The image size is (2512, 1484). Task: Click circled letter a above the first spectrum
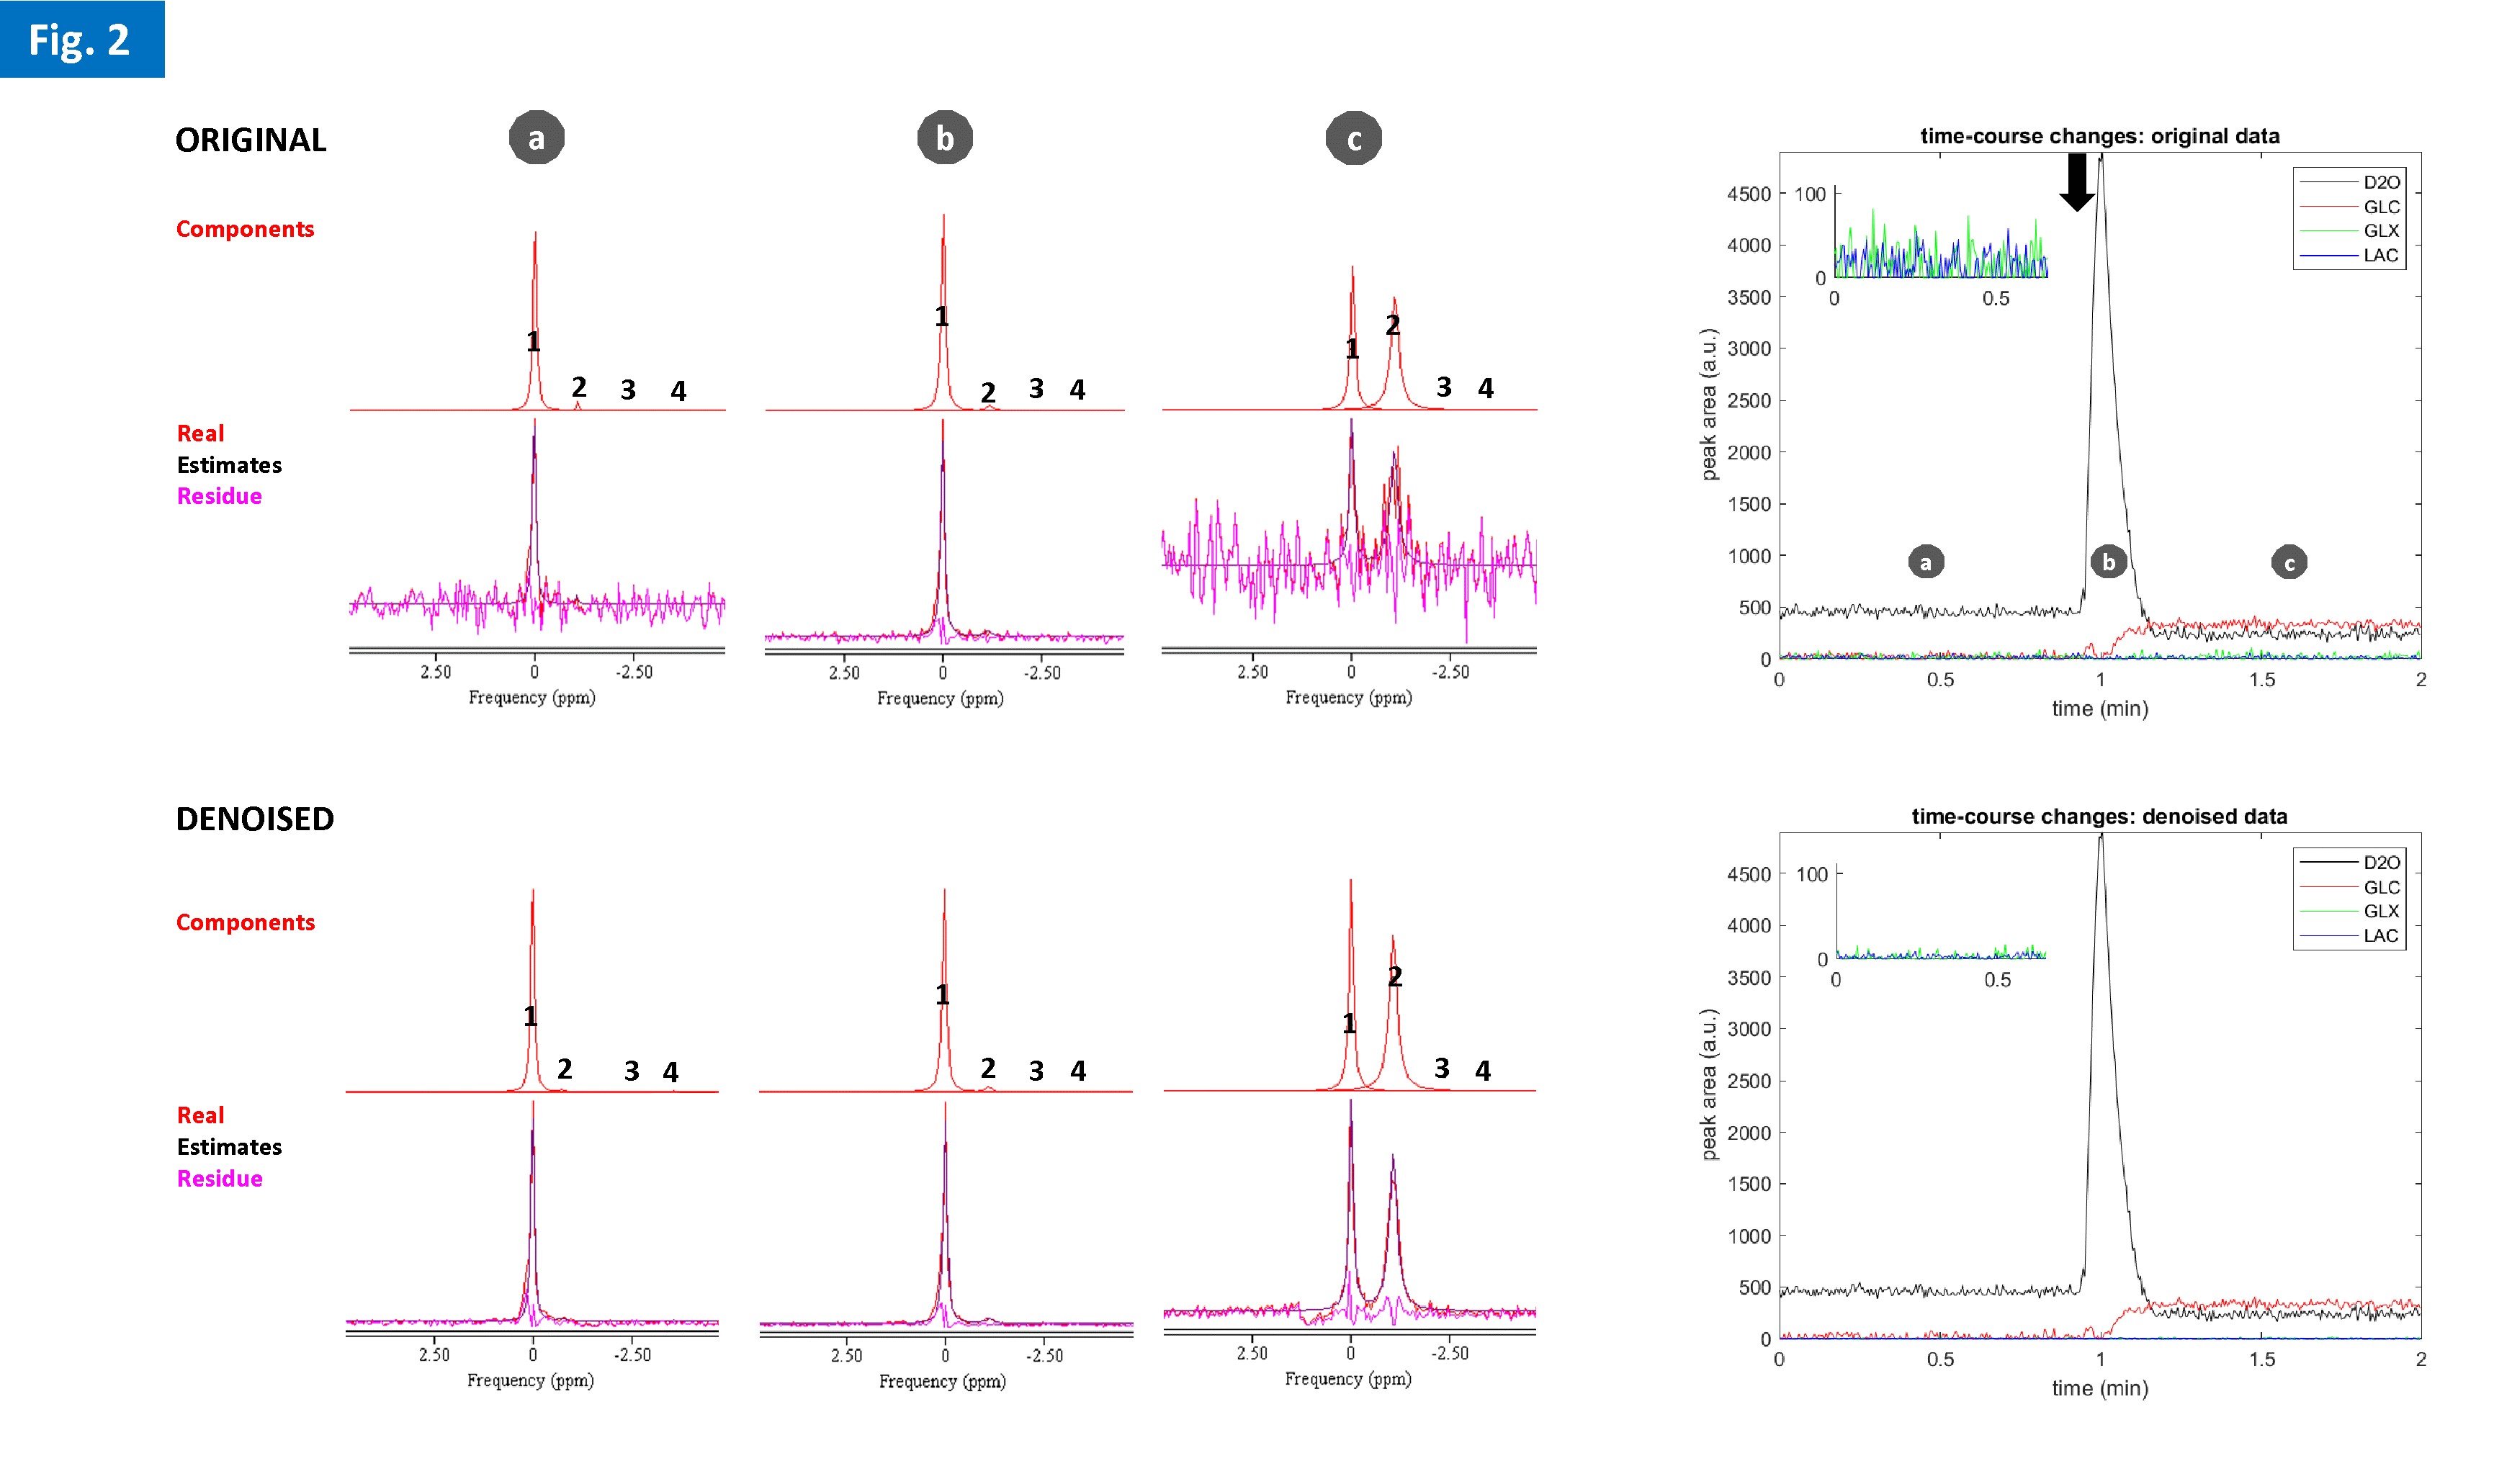(537, 138)
